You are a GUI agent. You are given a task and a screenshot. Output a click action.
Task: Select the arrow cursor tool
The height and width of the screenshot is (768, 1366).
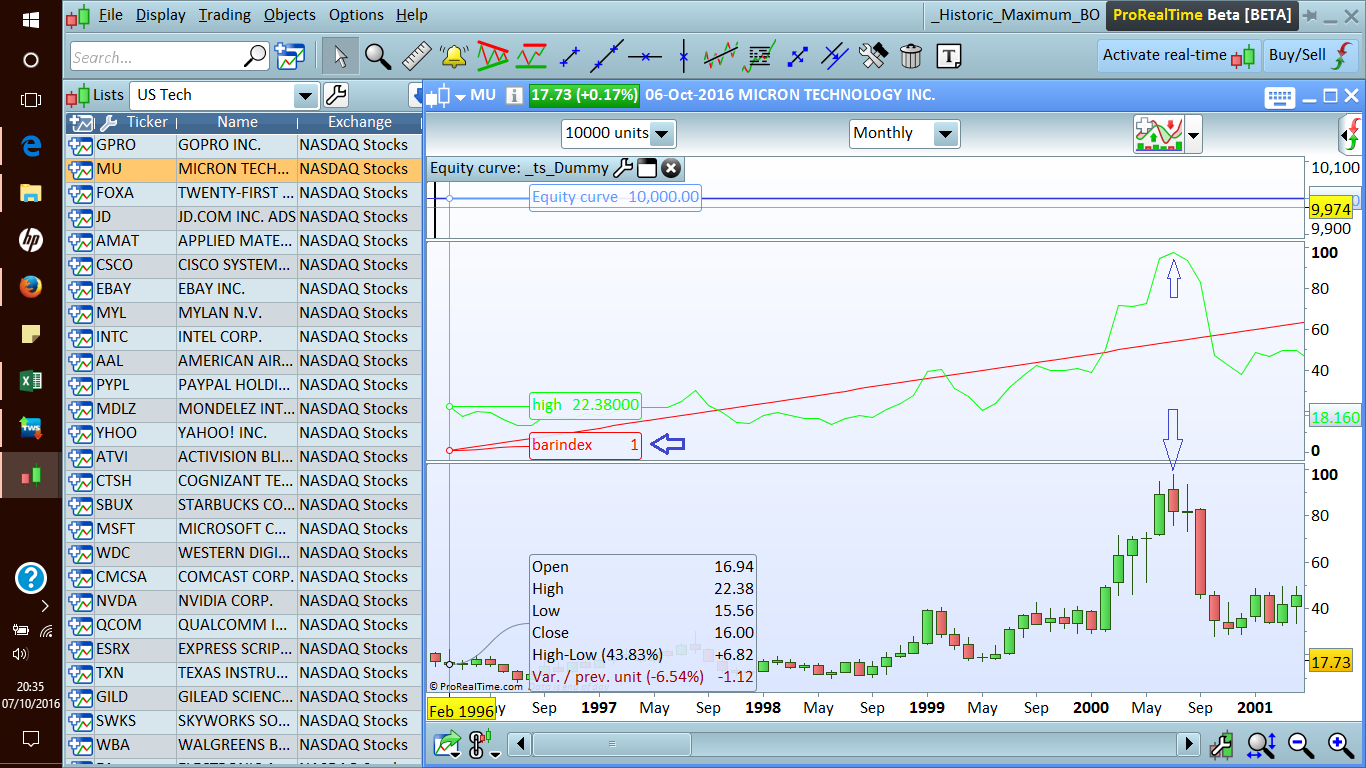point(341,56)
